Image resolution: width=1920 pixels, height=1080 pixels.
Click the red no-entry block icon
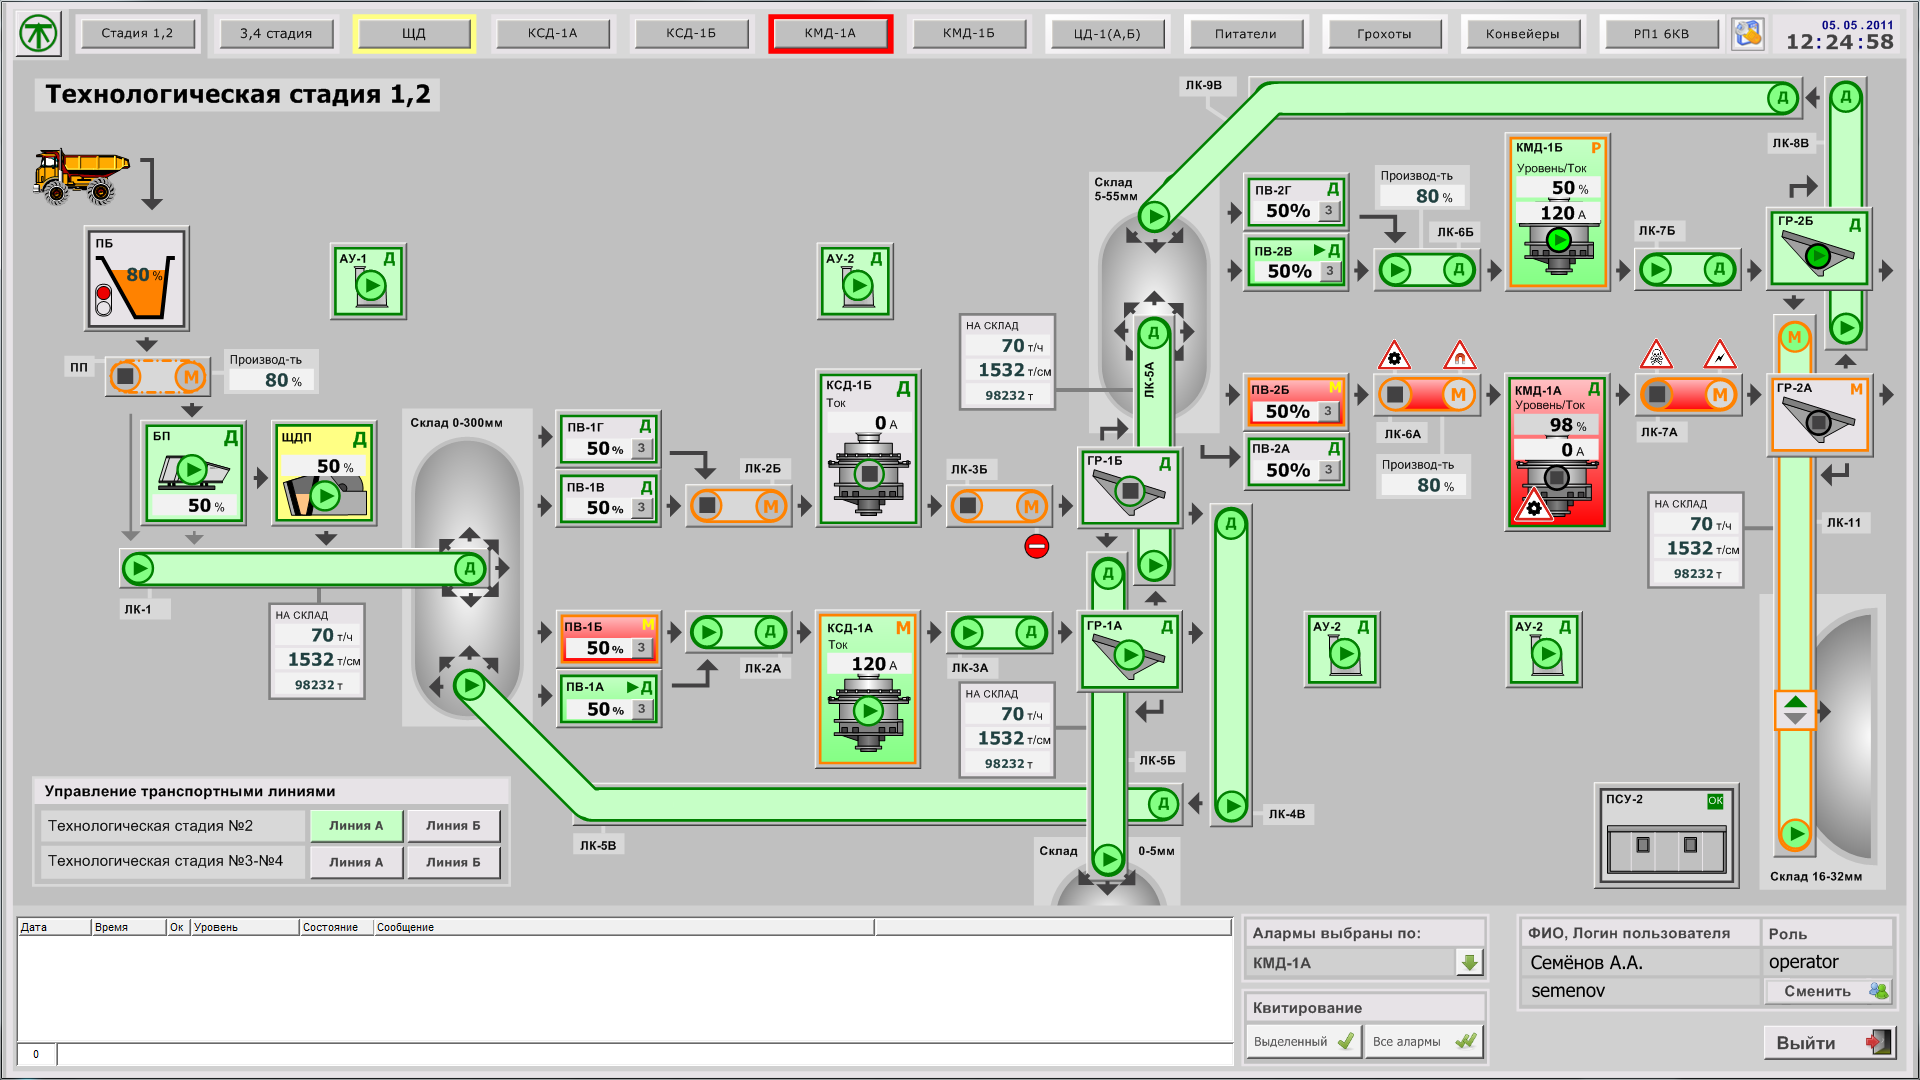click(1036, 546)
